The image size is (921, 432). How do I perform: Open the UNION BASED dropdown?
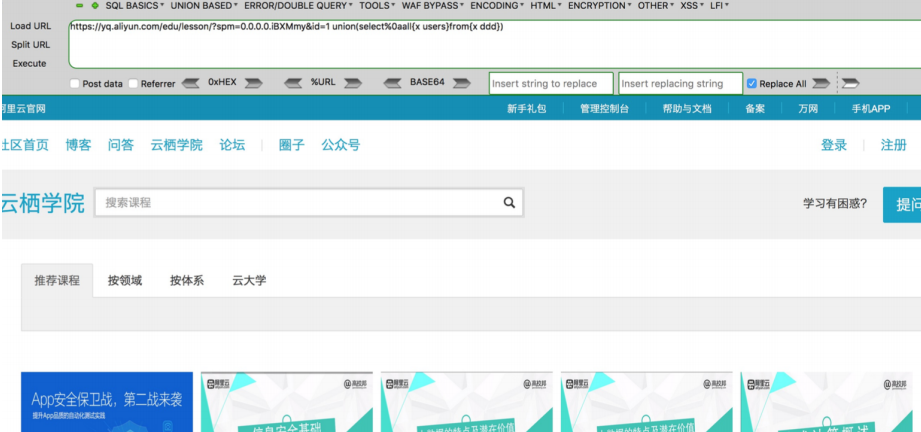204,6
